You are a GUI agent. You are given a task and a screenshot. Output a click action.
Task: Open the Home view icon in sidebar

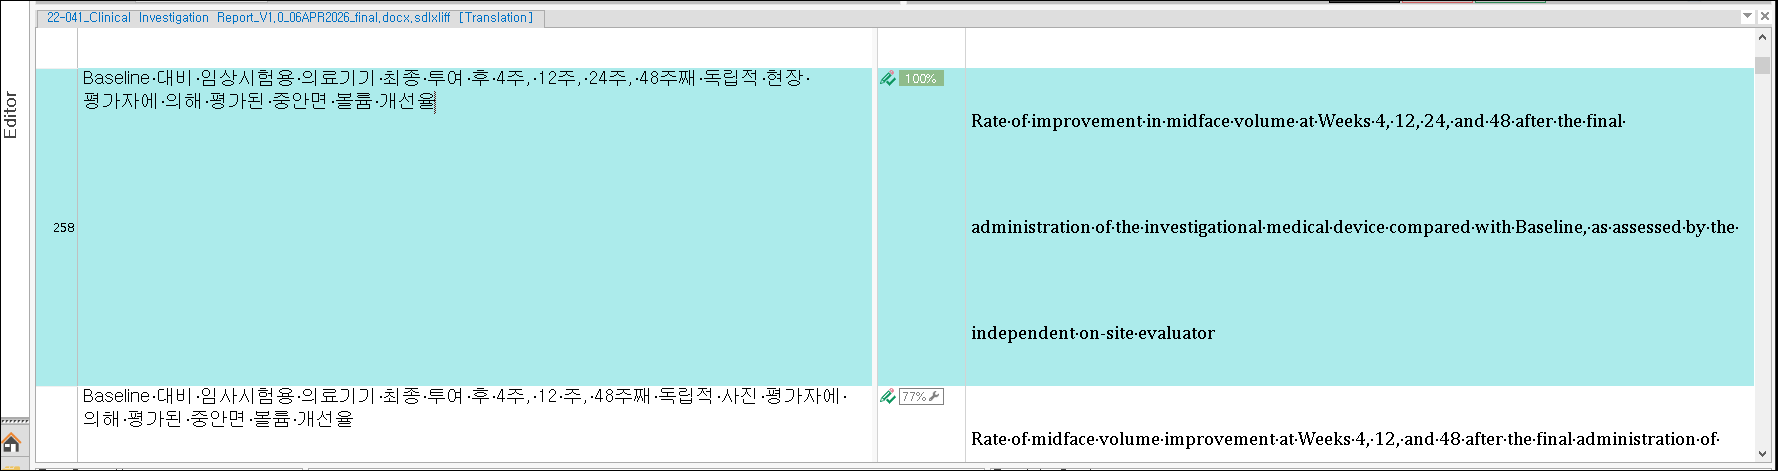(12, 443)
